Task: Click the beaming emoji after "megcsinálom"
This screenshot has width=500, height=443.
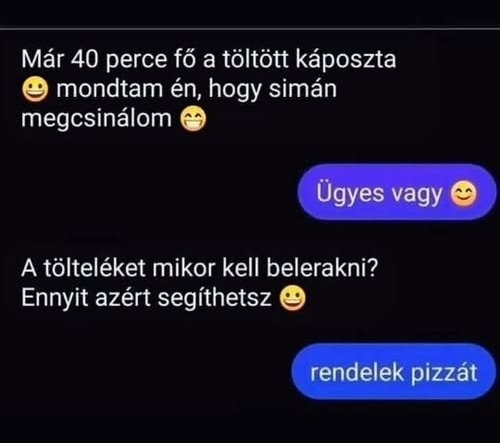Action: point(193,119)
